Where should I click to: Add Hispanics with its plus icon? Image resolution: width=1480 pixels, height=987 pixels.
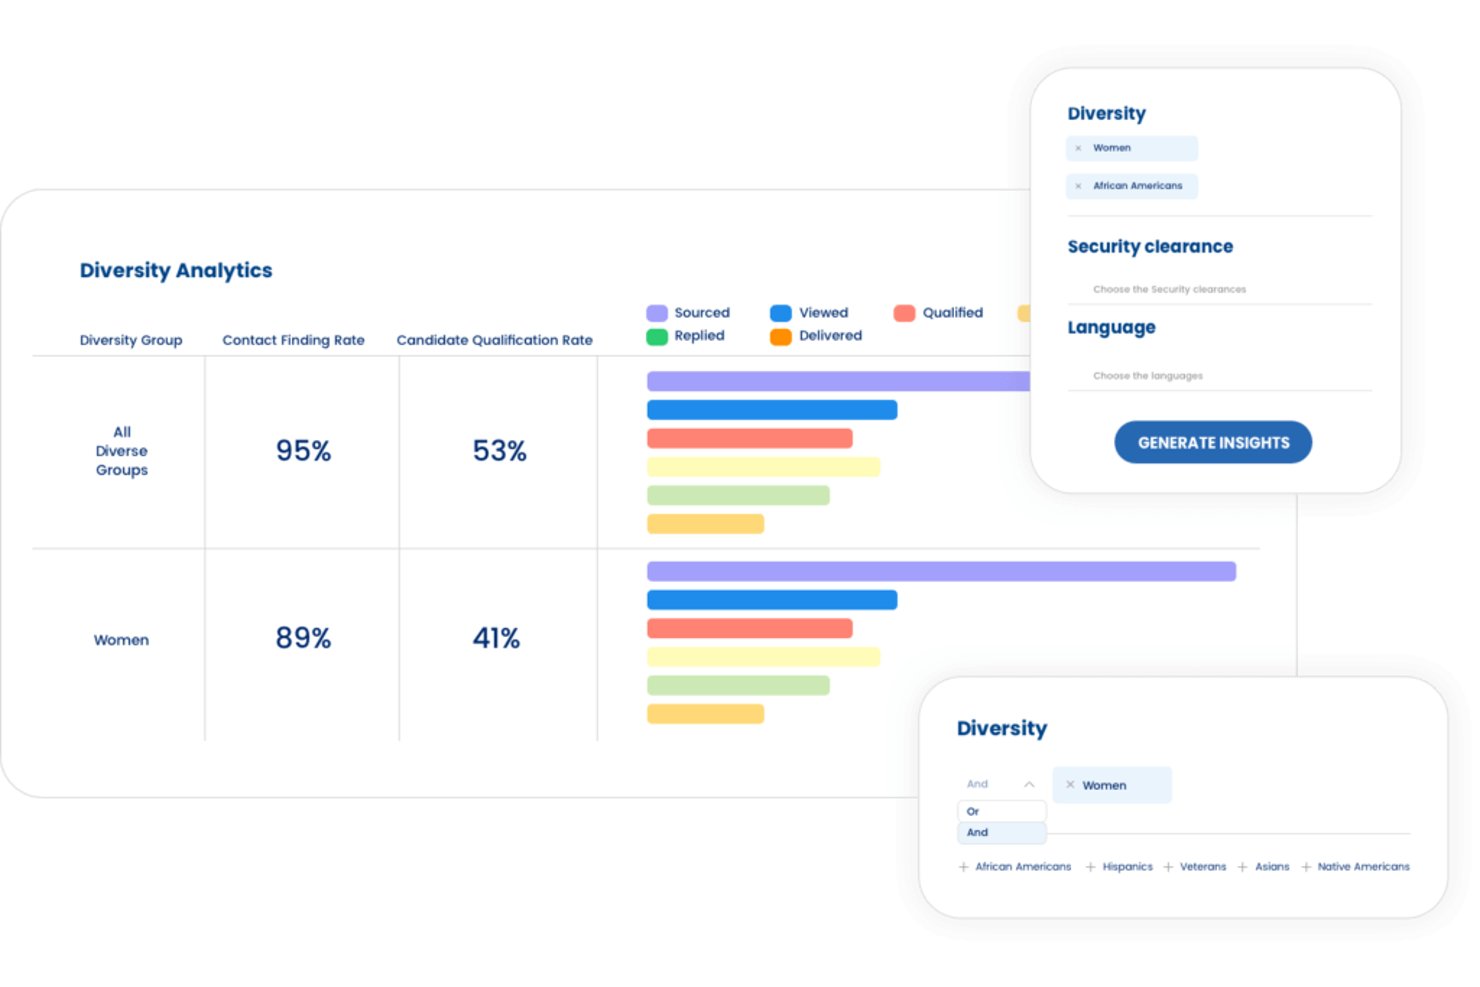click(x=1091, y=867)
